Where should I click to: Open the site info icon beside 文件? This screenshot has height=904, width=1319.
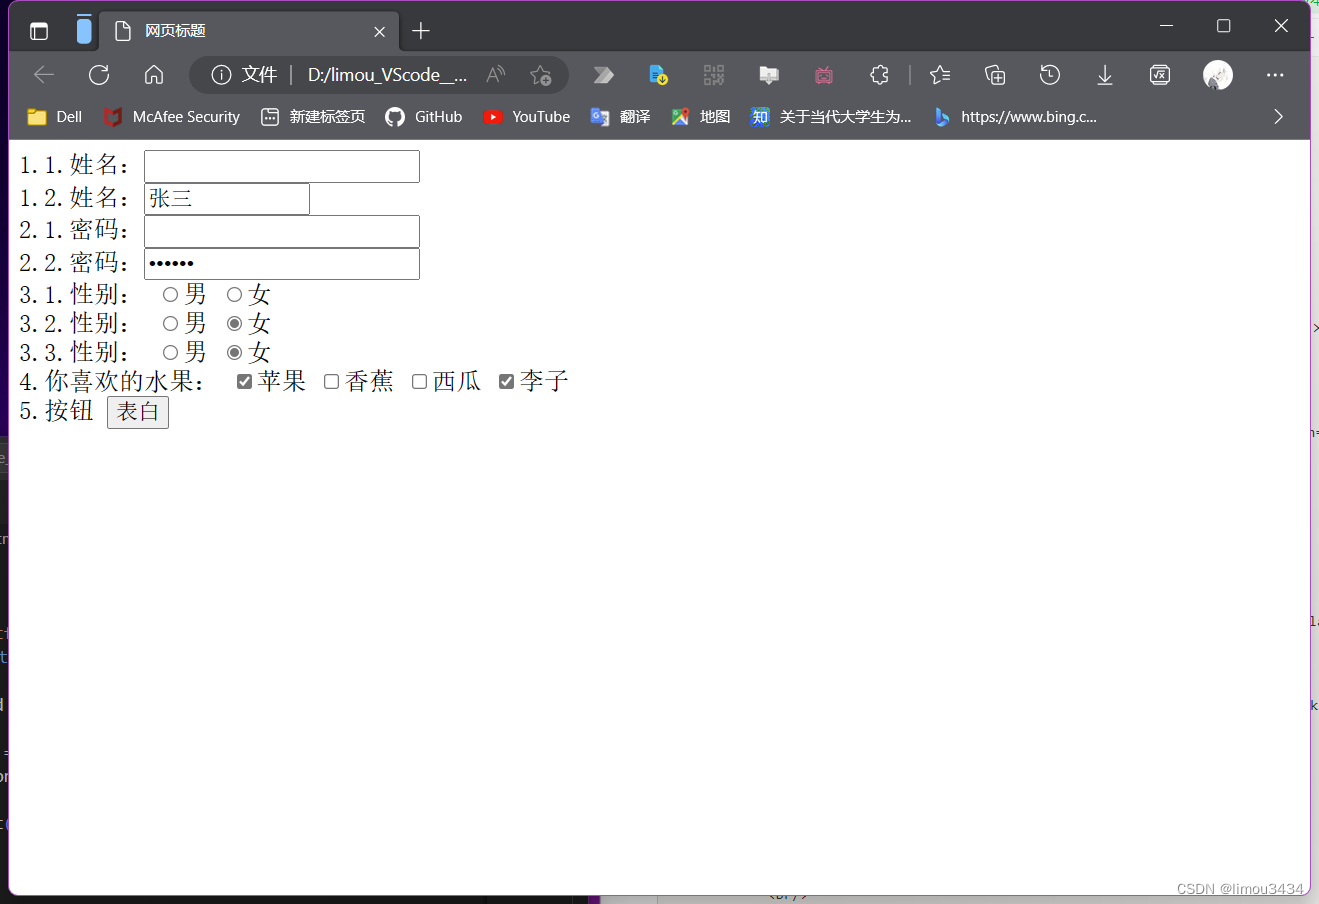pyautogui.click(x=221, y=75)
